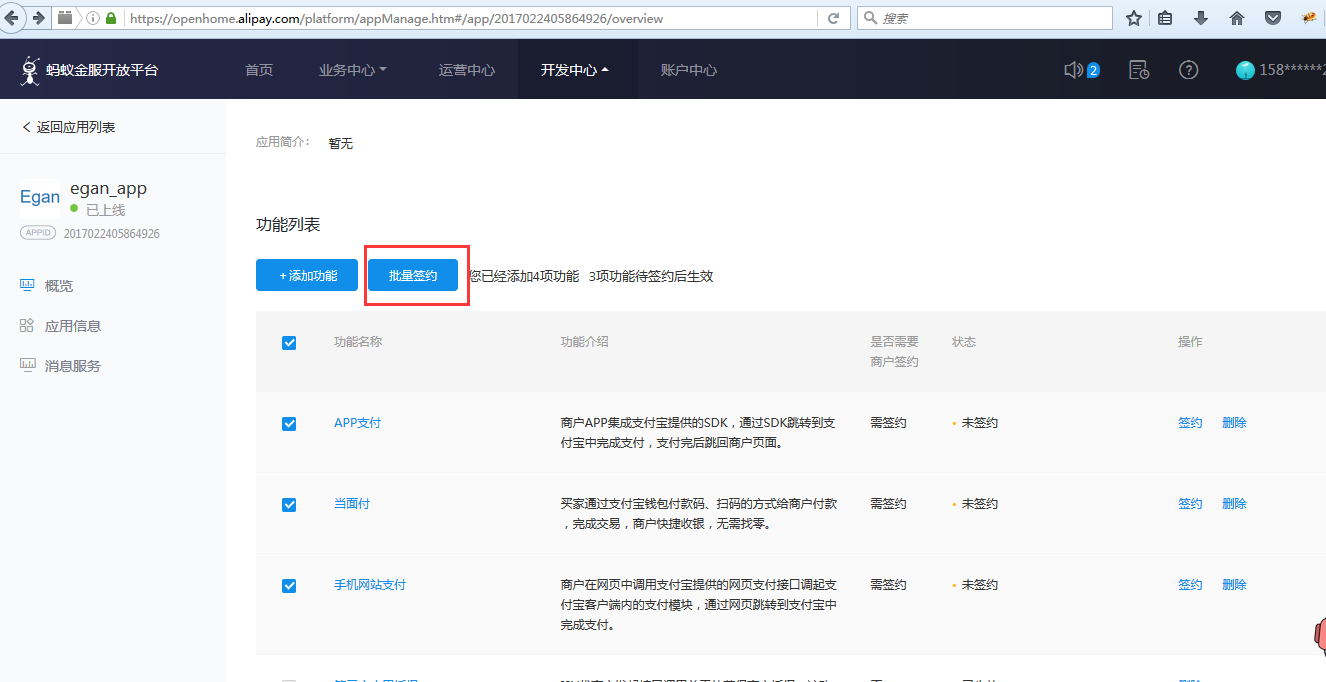The height and width of the screenshot is (682, 1326).
Task: Click the browser 搜索 search box
Action: coord(985,18)
